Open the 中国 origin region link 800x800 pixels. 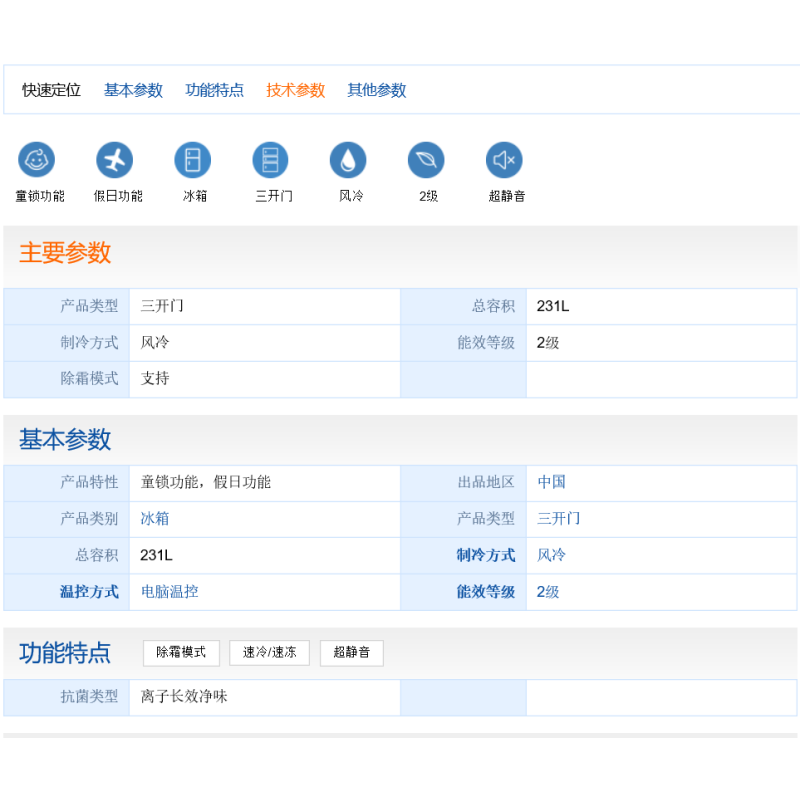tap(550, 483)
